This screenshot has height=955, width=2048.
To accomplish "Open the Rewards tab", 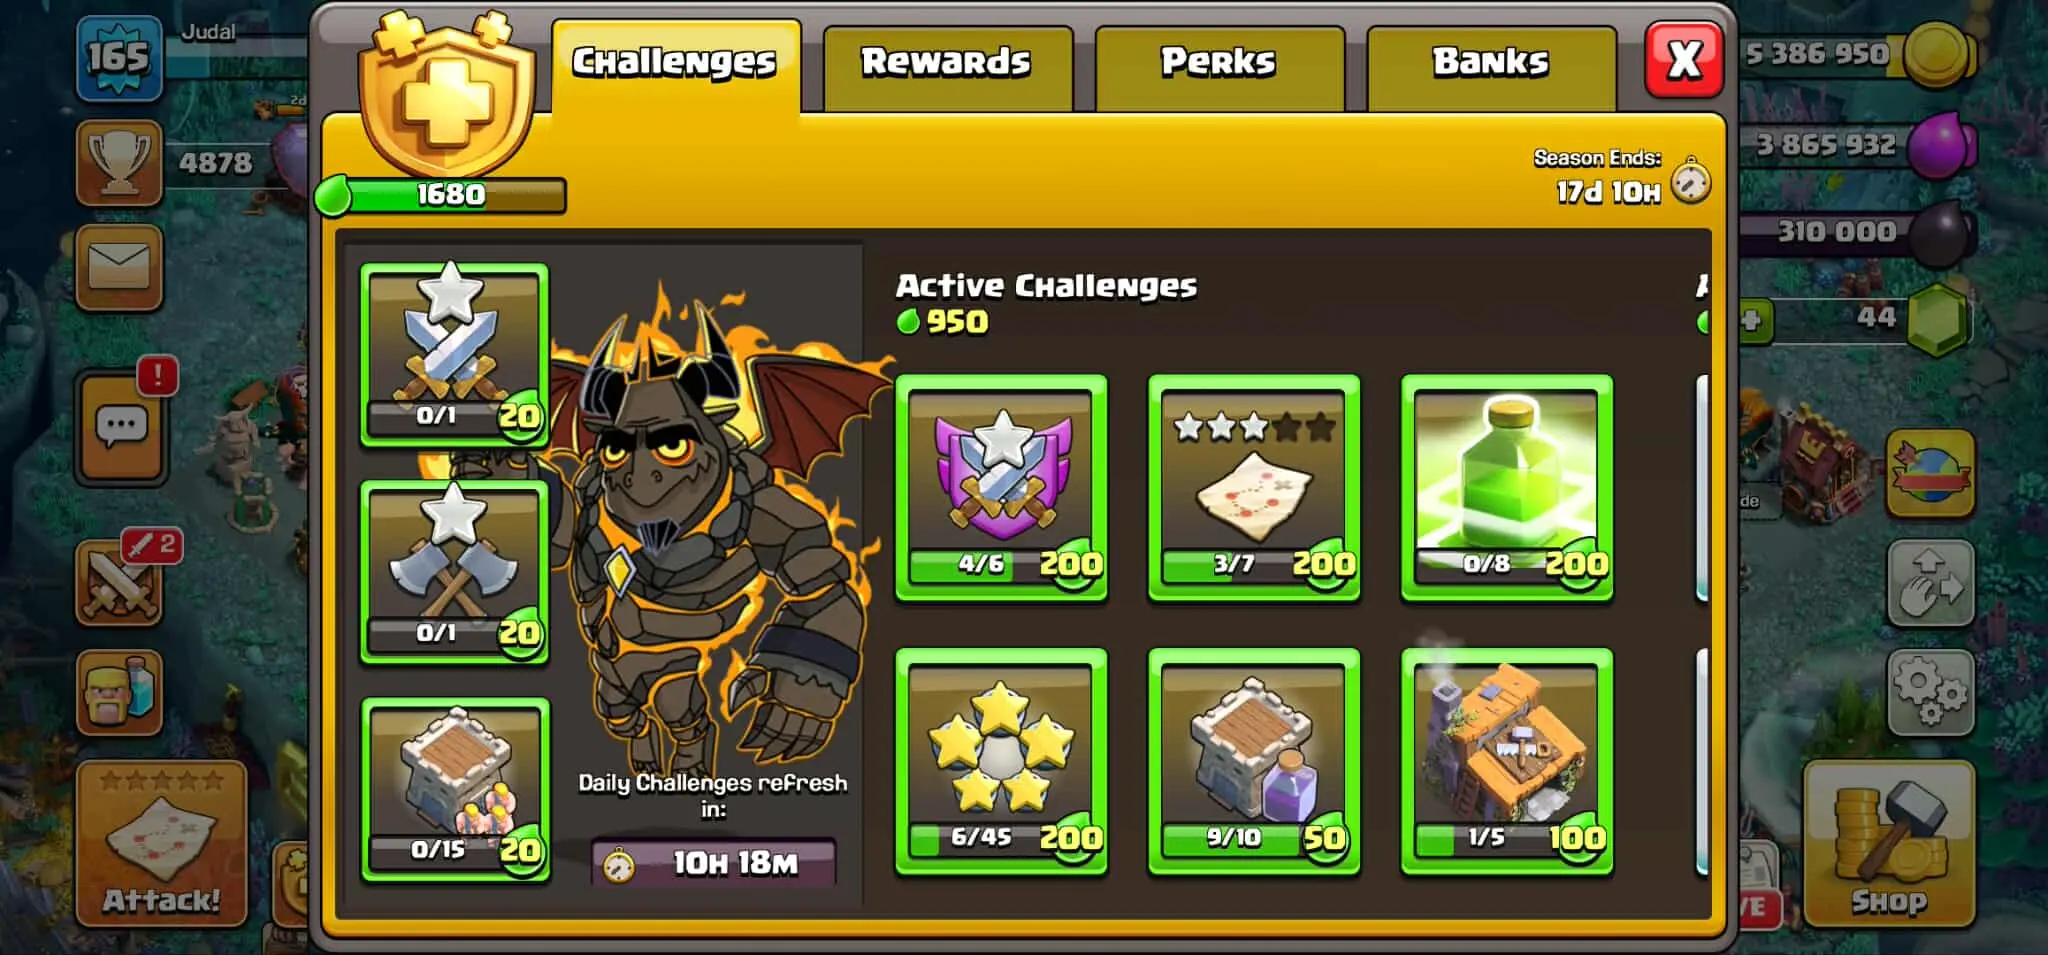I will 947,66.
